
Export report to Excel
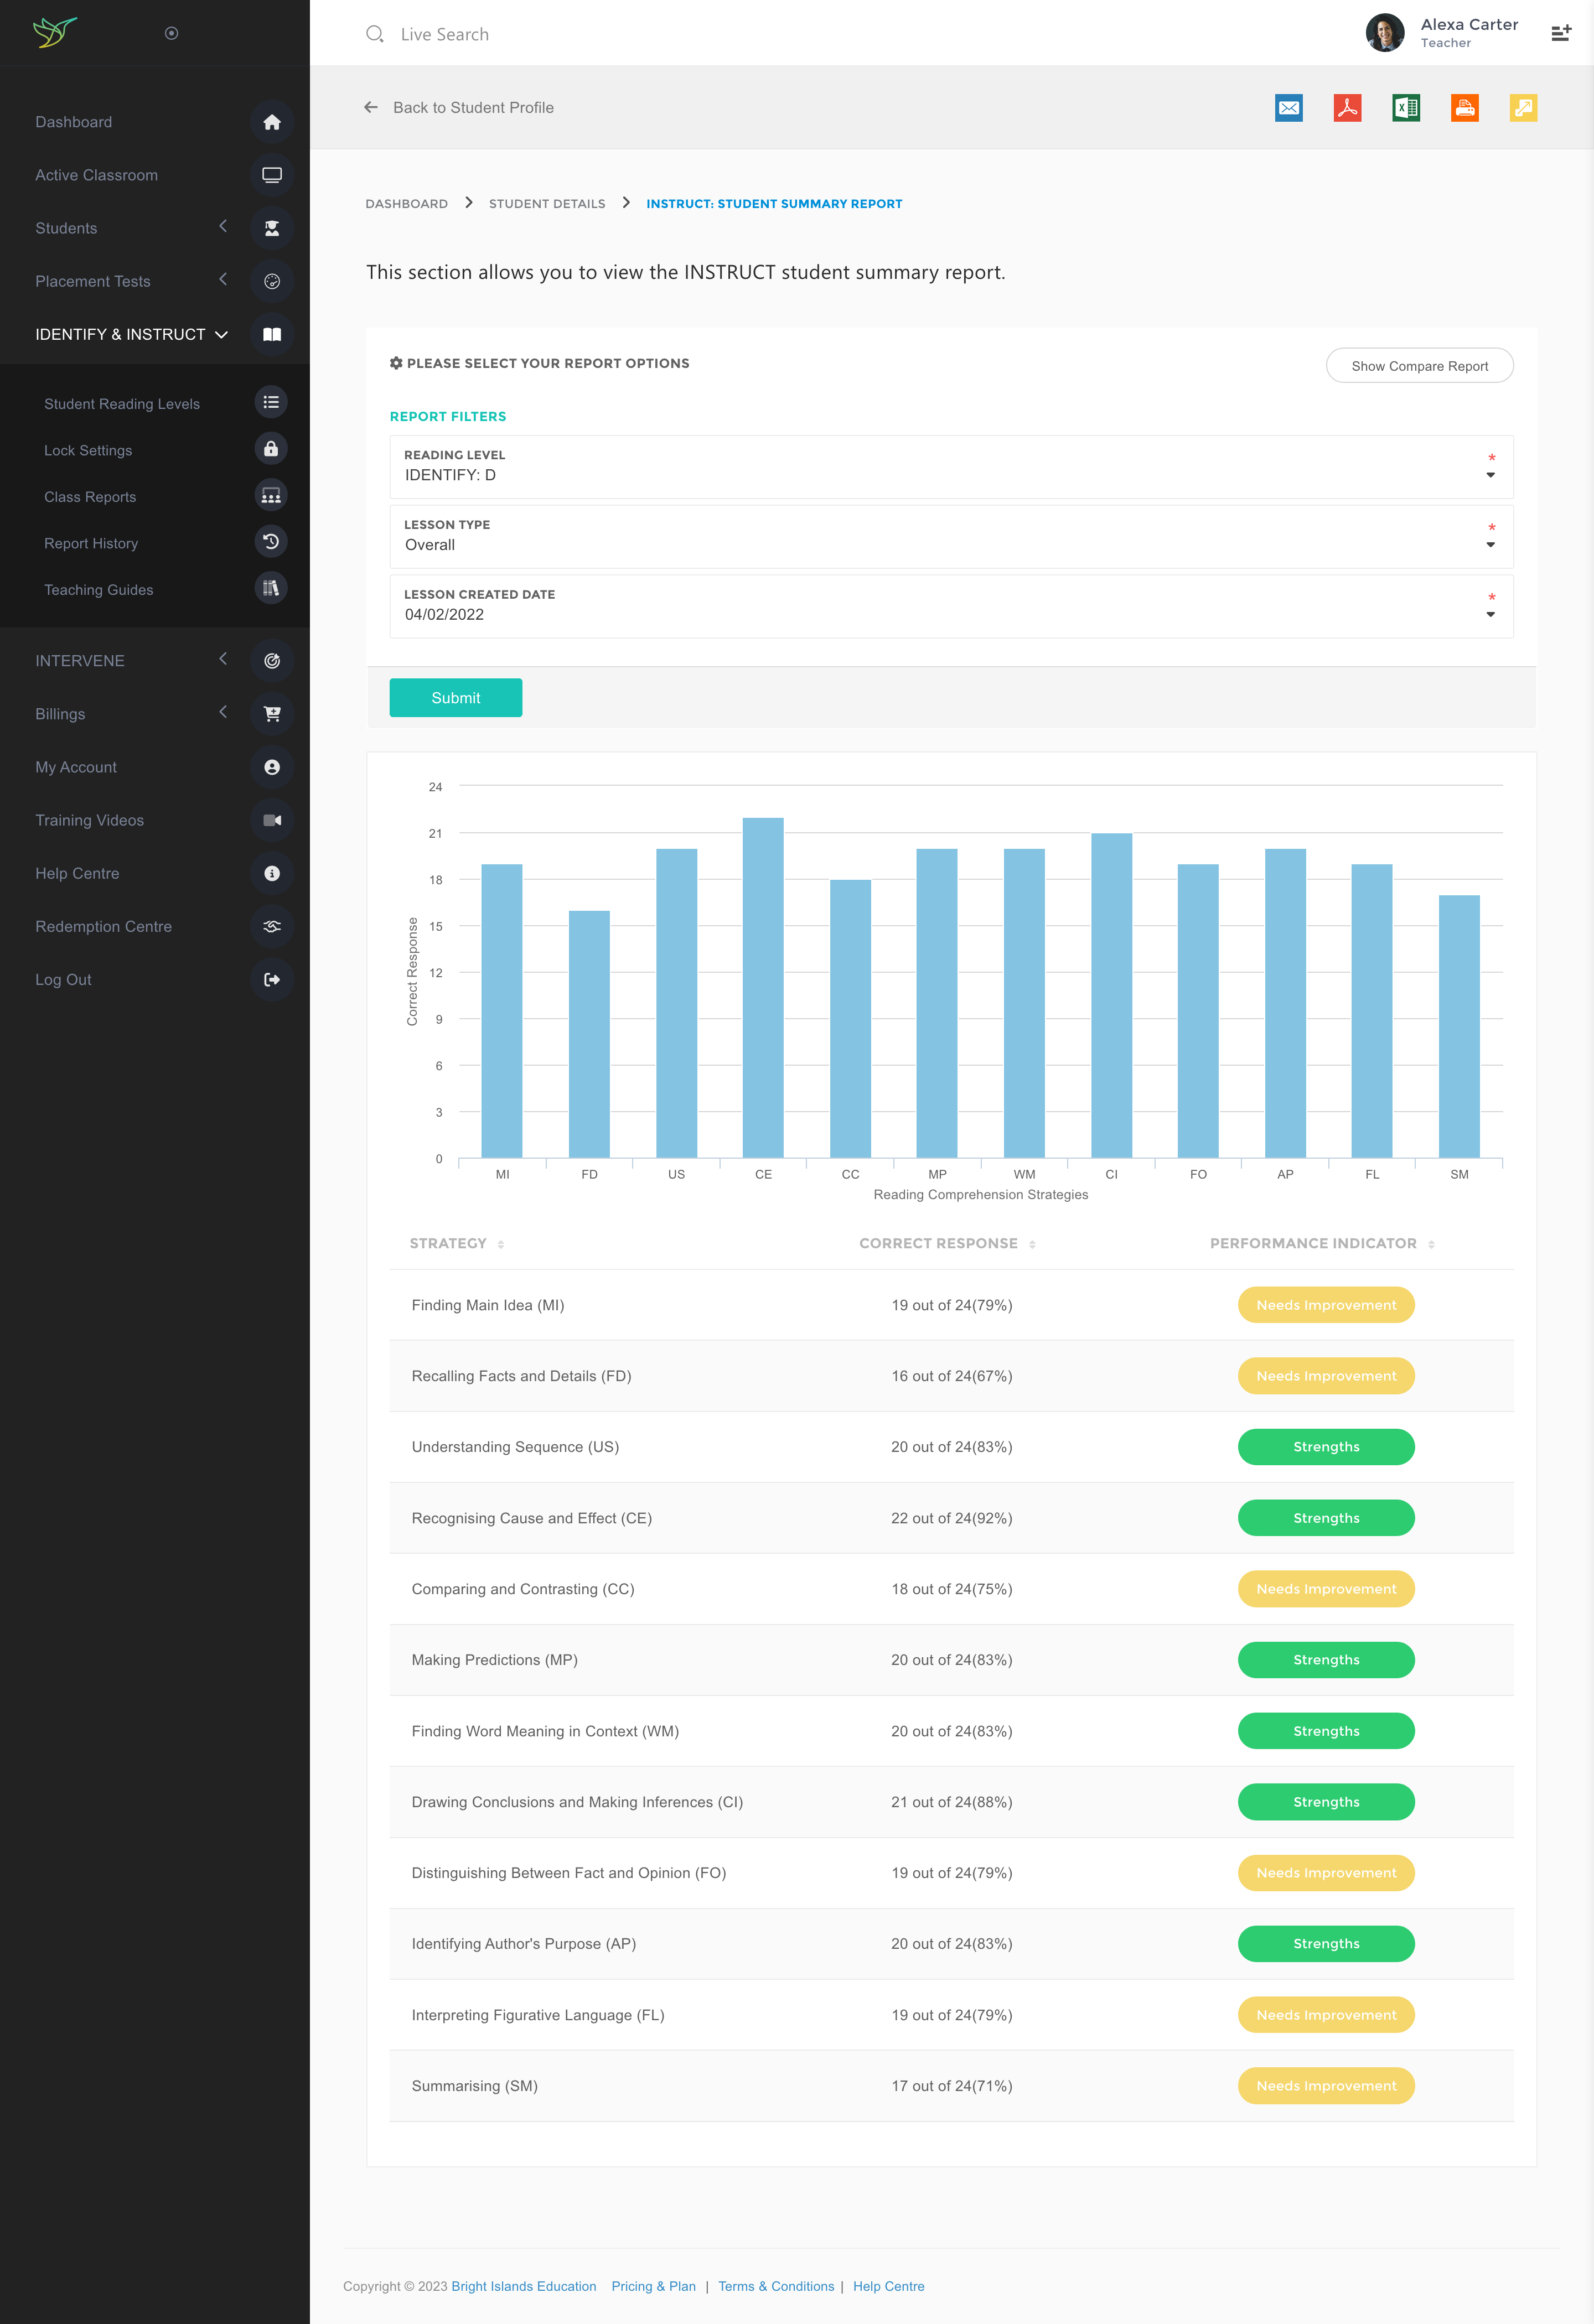(1405, 108)
